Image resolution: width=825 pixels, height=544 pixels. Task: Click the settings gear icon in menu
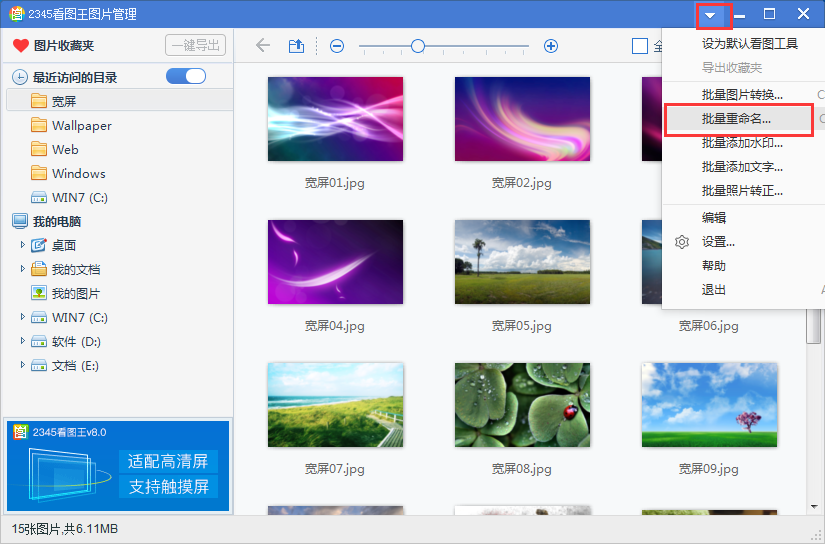(682, 242)
